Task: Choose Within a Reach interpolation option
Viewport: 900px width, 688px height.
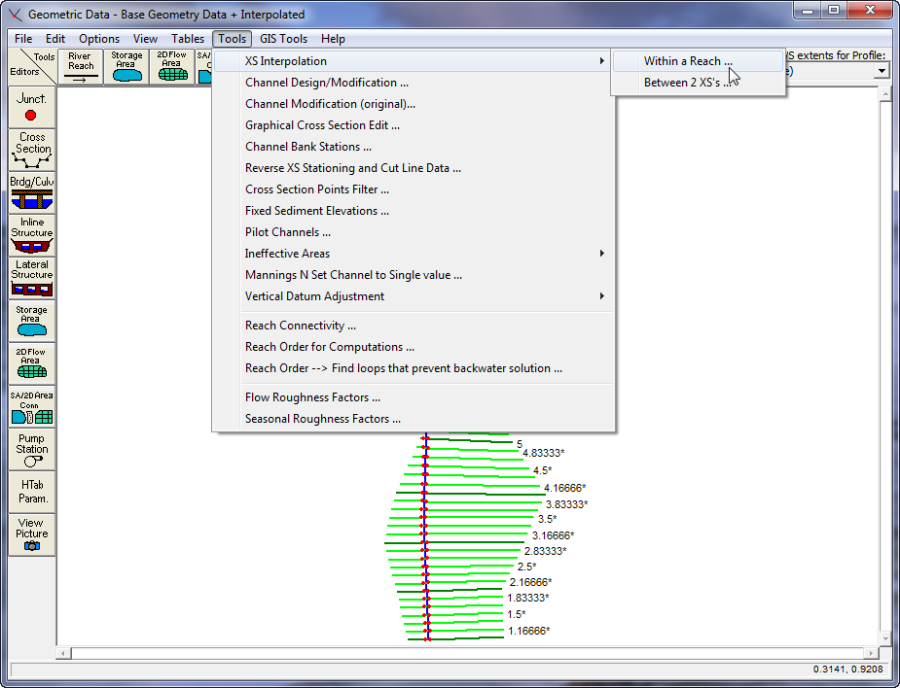Action: (x=687, y=61)
